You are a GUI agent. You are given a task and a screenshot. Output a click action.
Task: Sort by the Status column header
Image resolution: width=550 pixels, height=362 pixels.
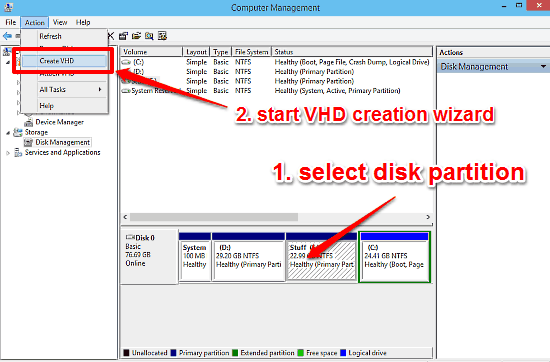352,52
